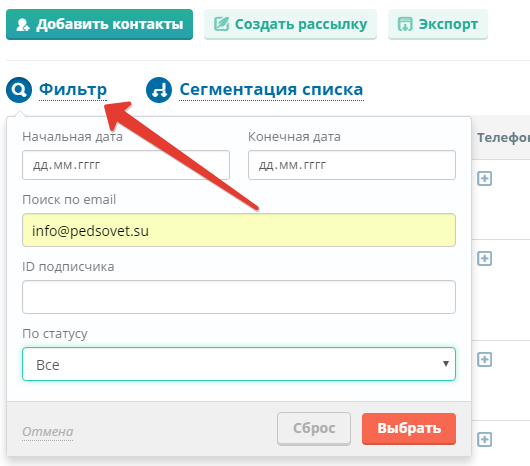This screenshot has width=530, height=466.
Task: Open the По статусу dropdown
Action: click(239, 364)
